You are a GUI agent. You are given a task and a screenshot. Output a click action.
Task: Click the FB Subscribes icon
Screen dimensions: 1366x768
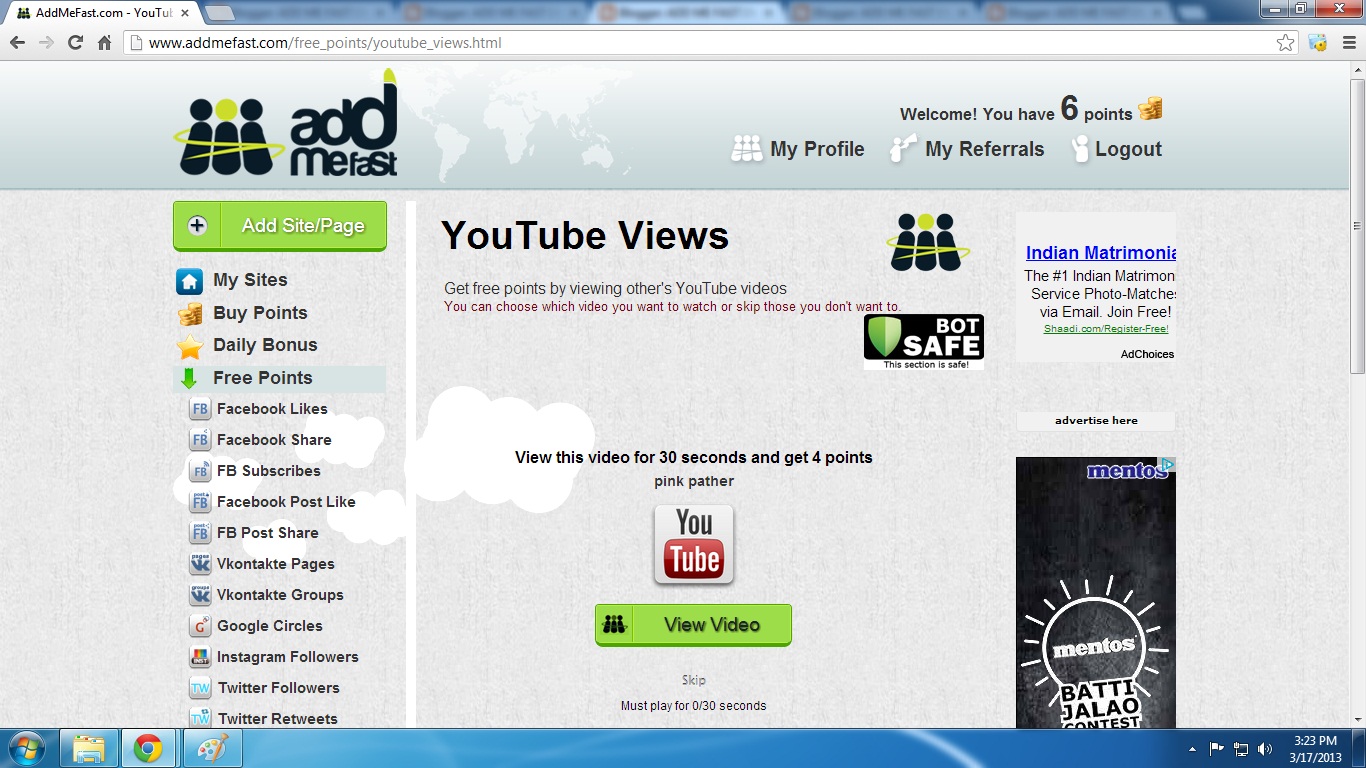click(200, 471)
